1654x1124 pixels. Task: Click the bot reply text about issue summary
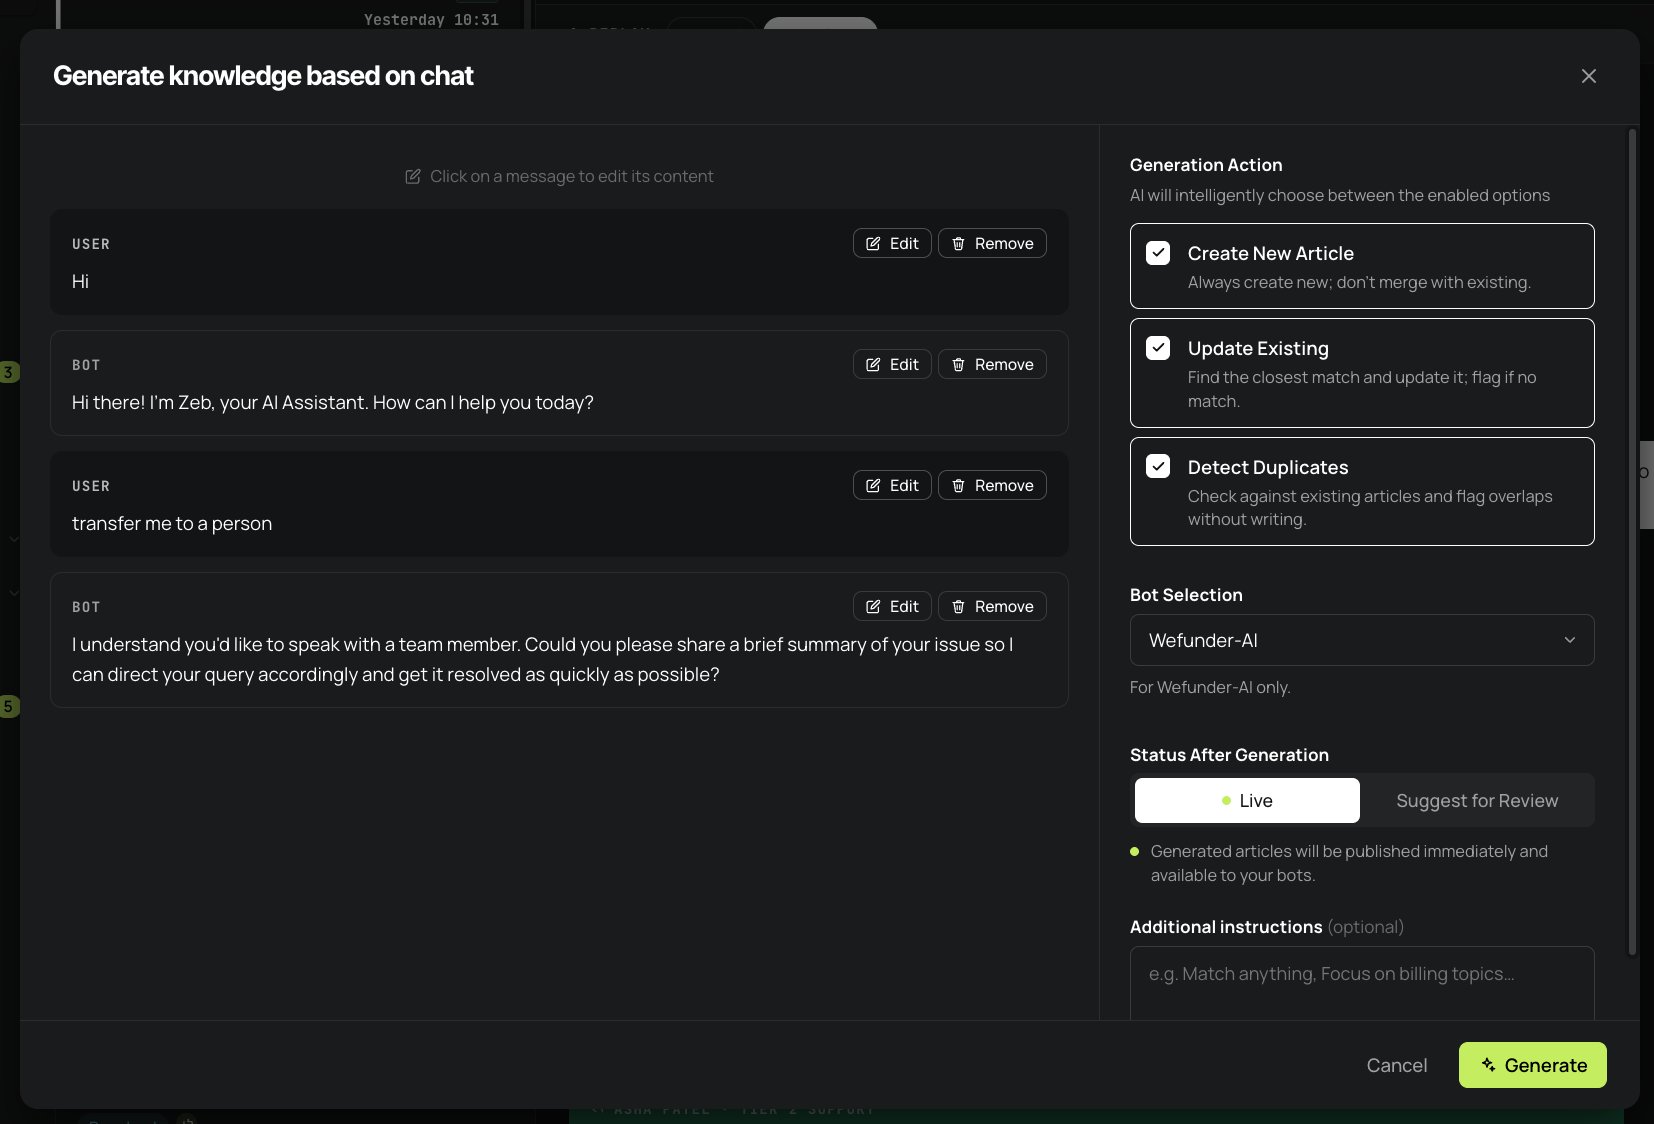click(543, 659)
